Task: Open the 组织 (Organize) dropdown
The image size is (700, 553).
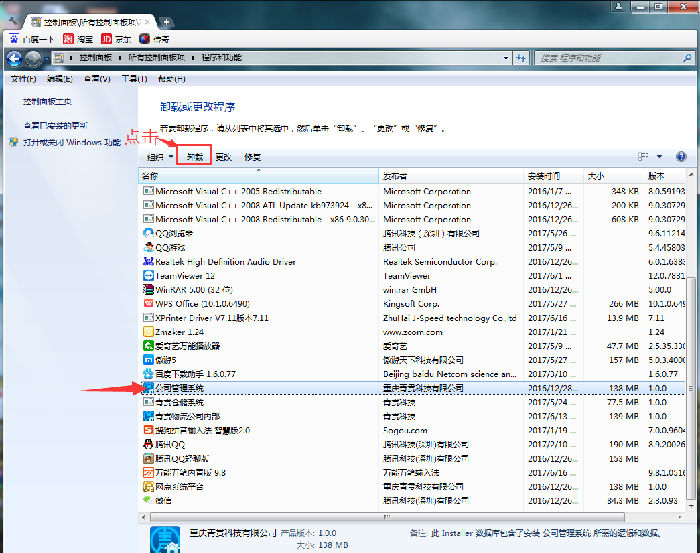Action: tap(159, 157)
